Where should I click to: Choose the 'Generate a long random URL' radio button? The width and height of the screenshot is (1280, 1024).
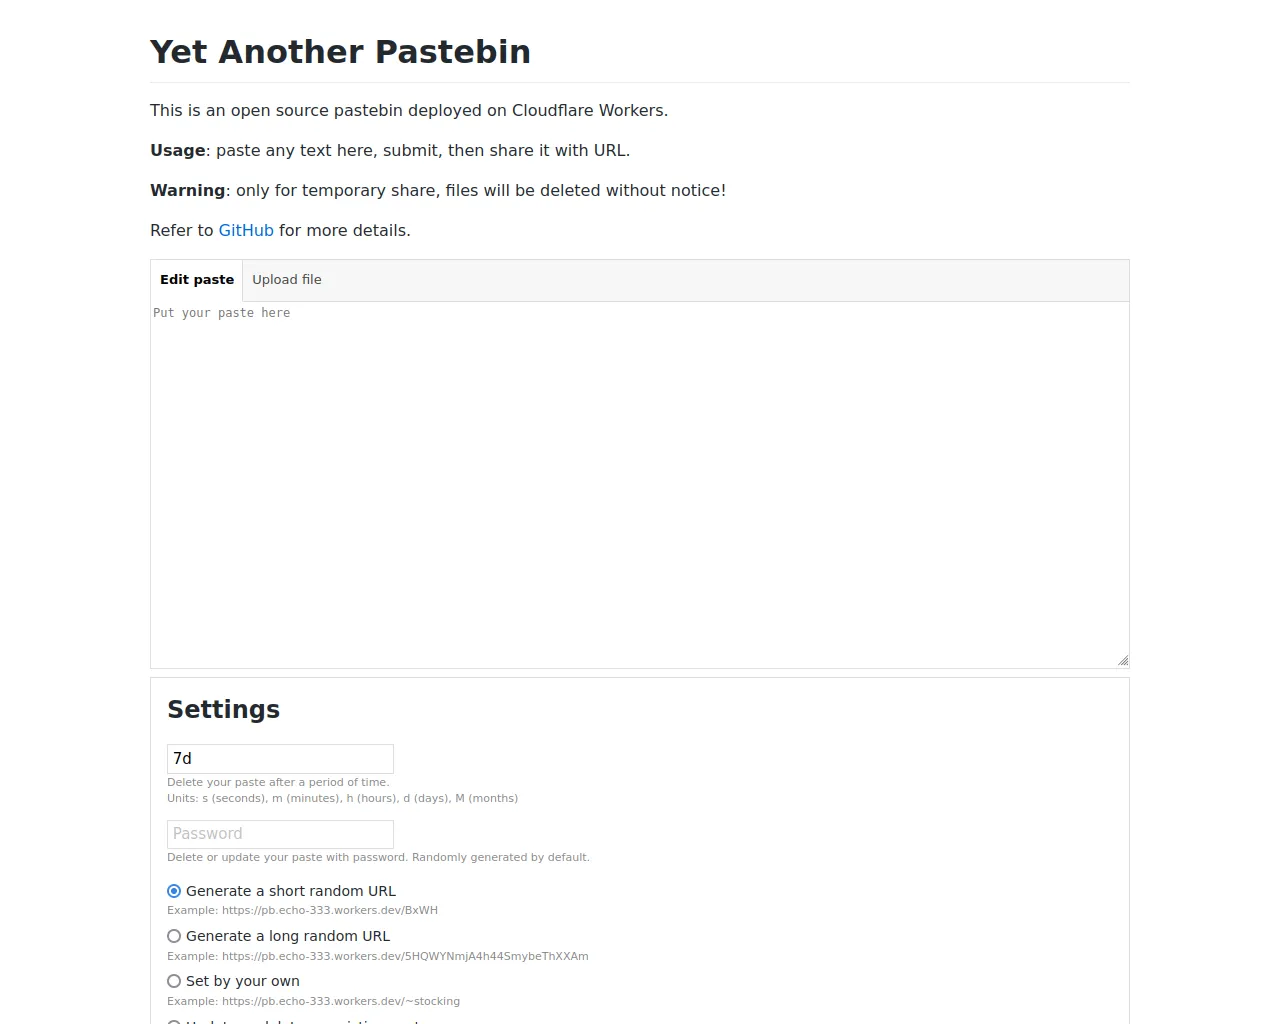(174, 936)
